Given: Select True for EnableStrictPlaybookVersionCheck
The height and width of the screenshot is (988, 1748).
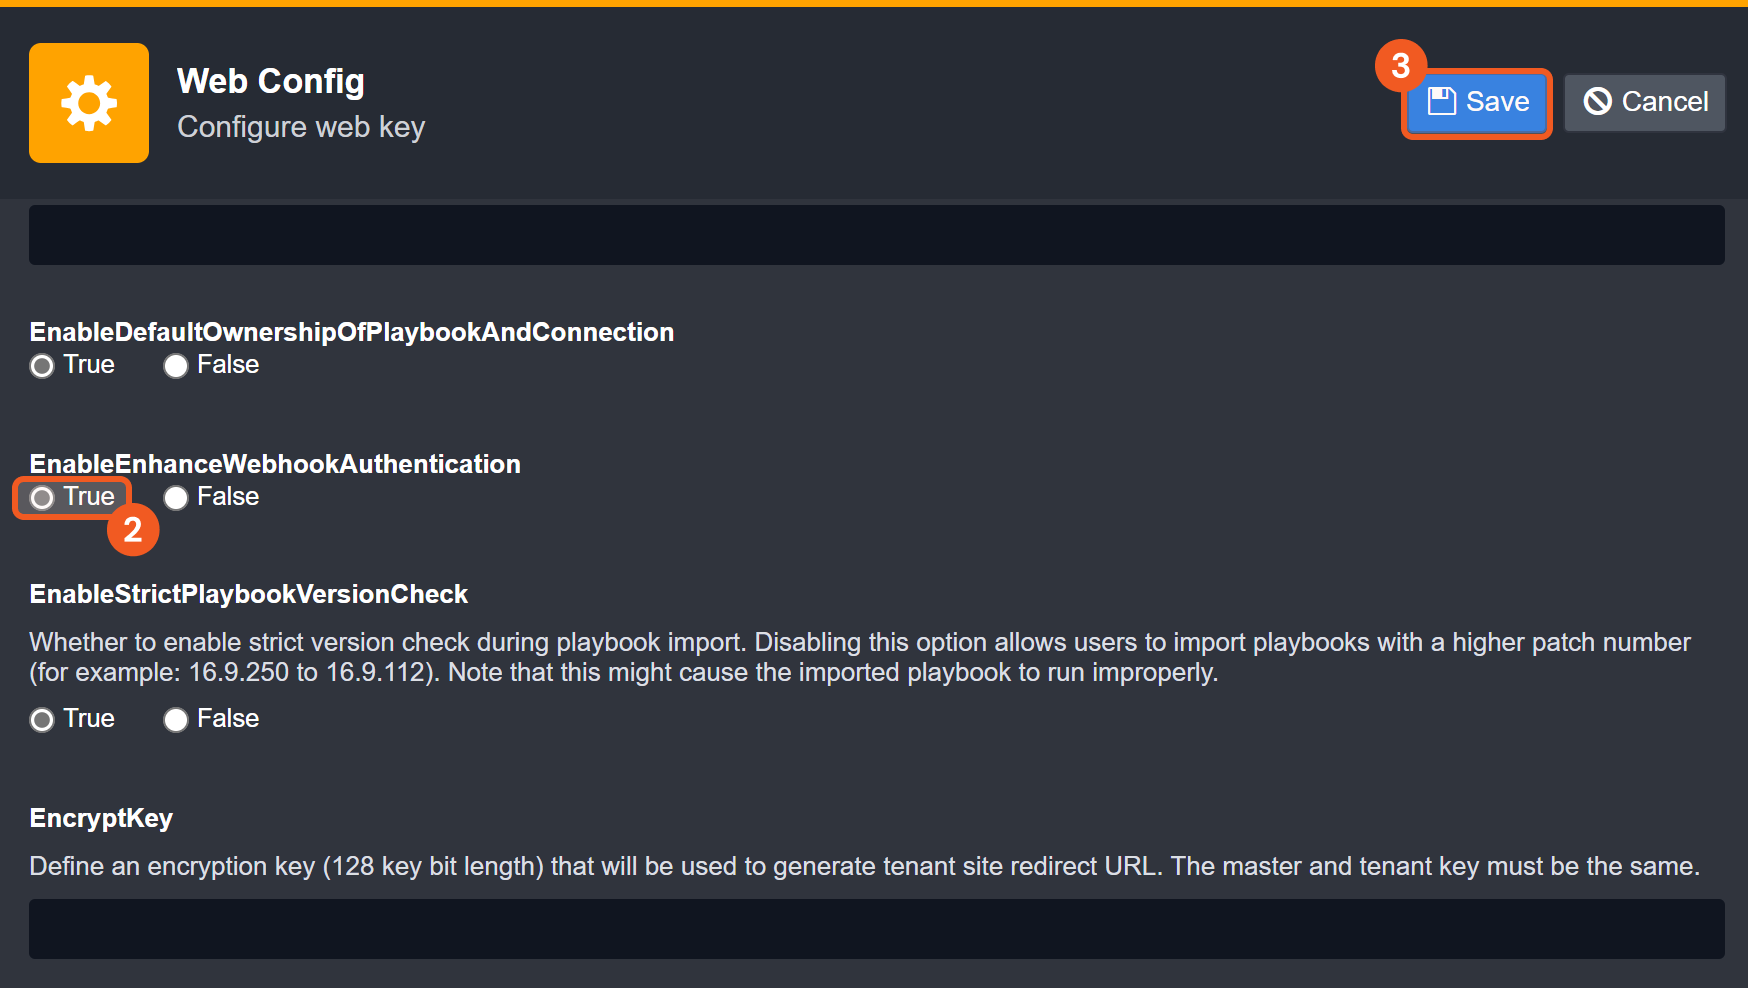Looking at the screenshot, I should coord(42,720).
